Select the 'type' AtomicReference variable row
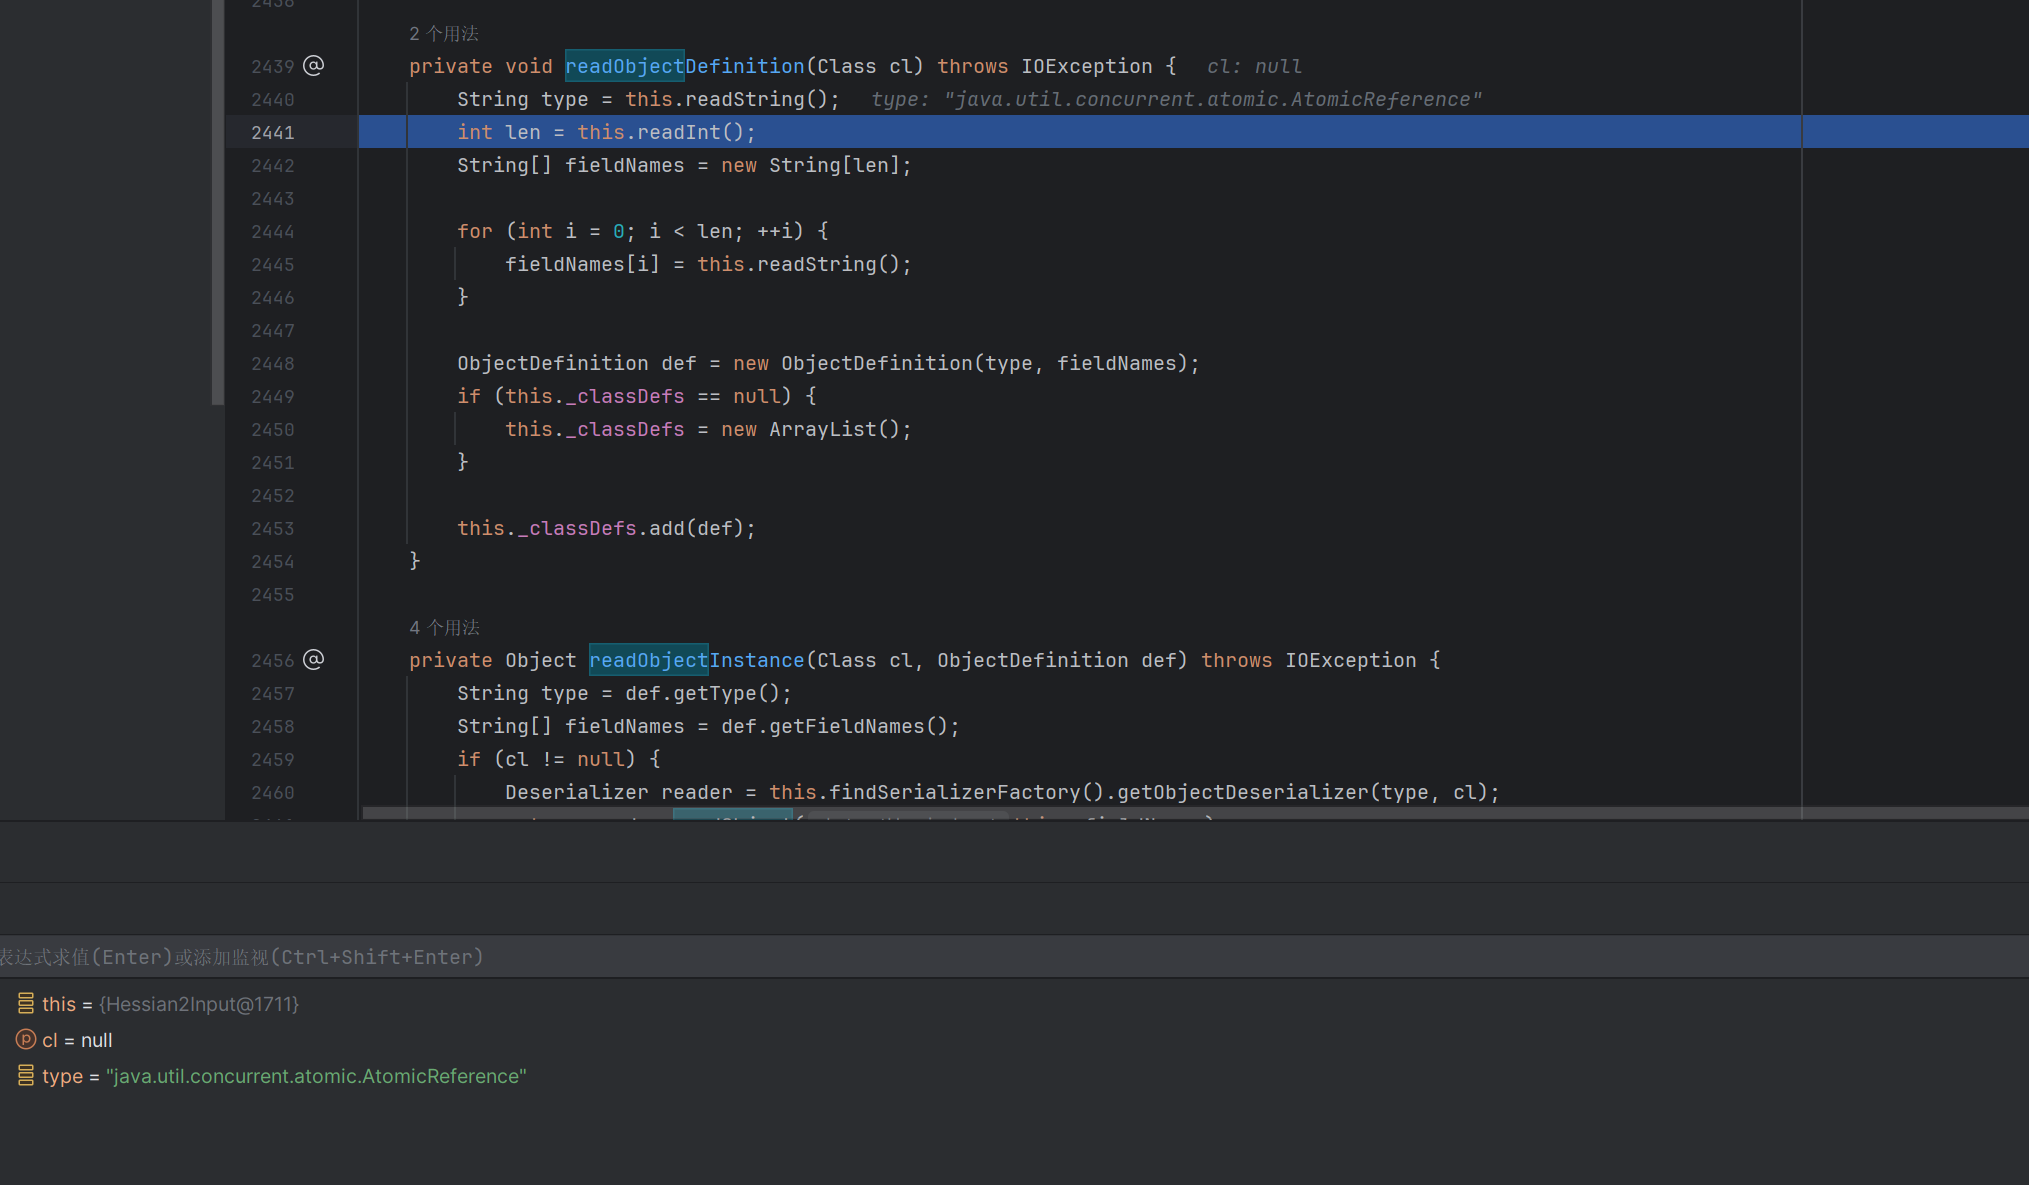Screen dimensions: 2029x1185 tap(284, 1076)
